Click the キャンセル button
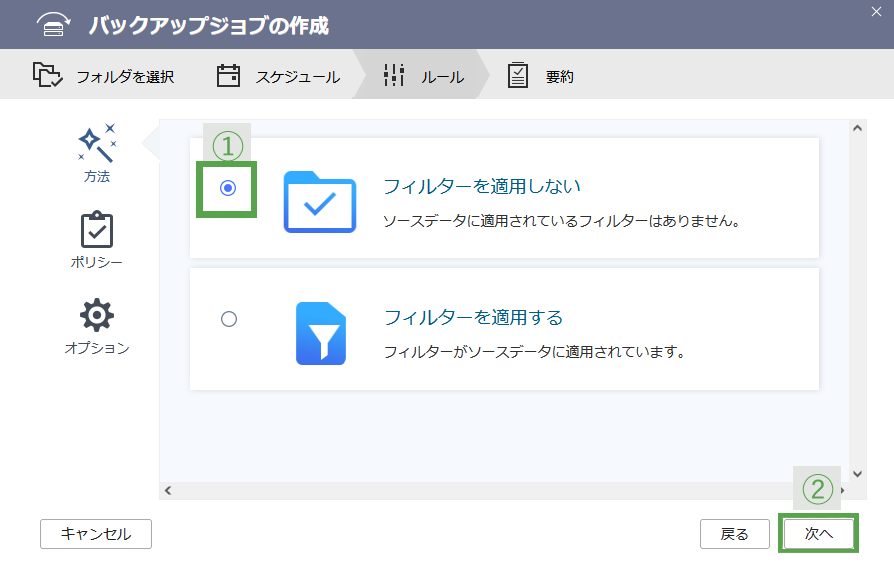The image size is (894, 566). click(x=96, y=534)
